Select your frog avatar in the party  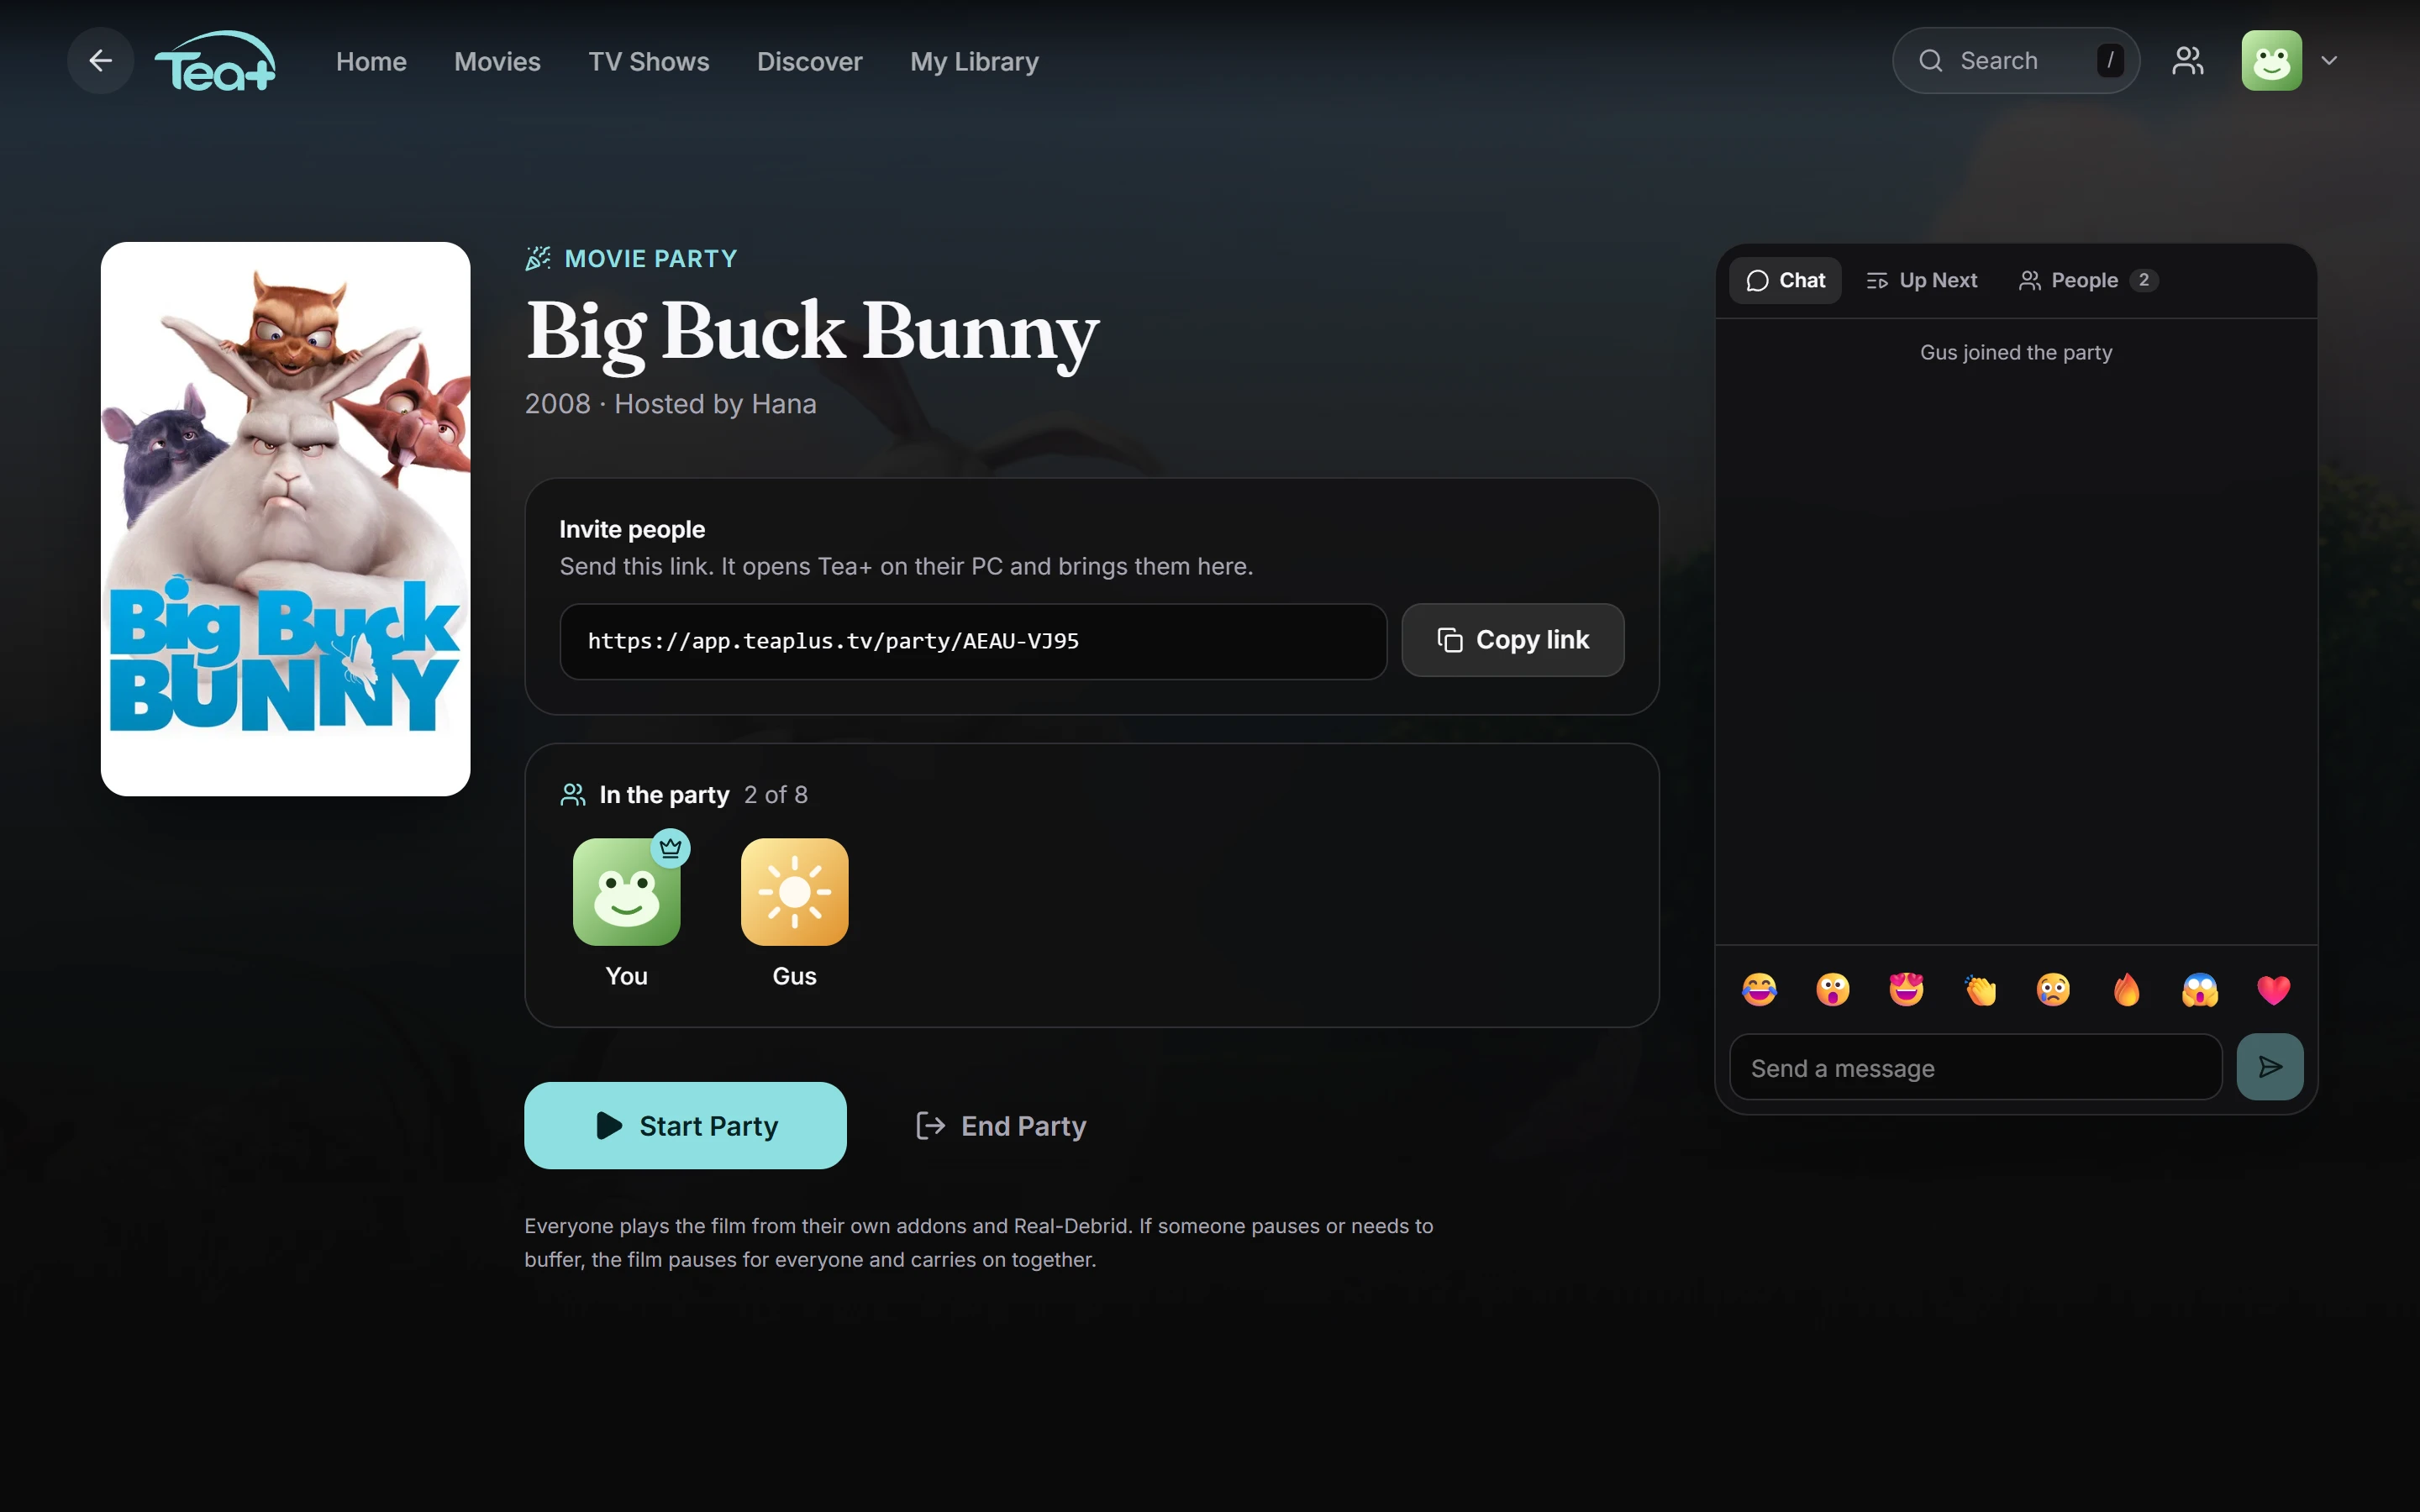point(627,892)
